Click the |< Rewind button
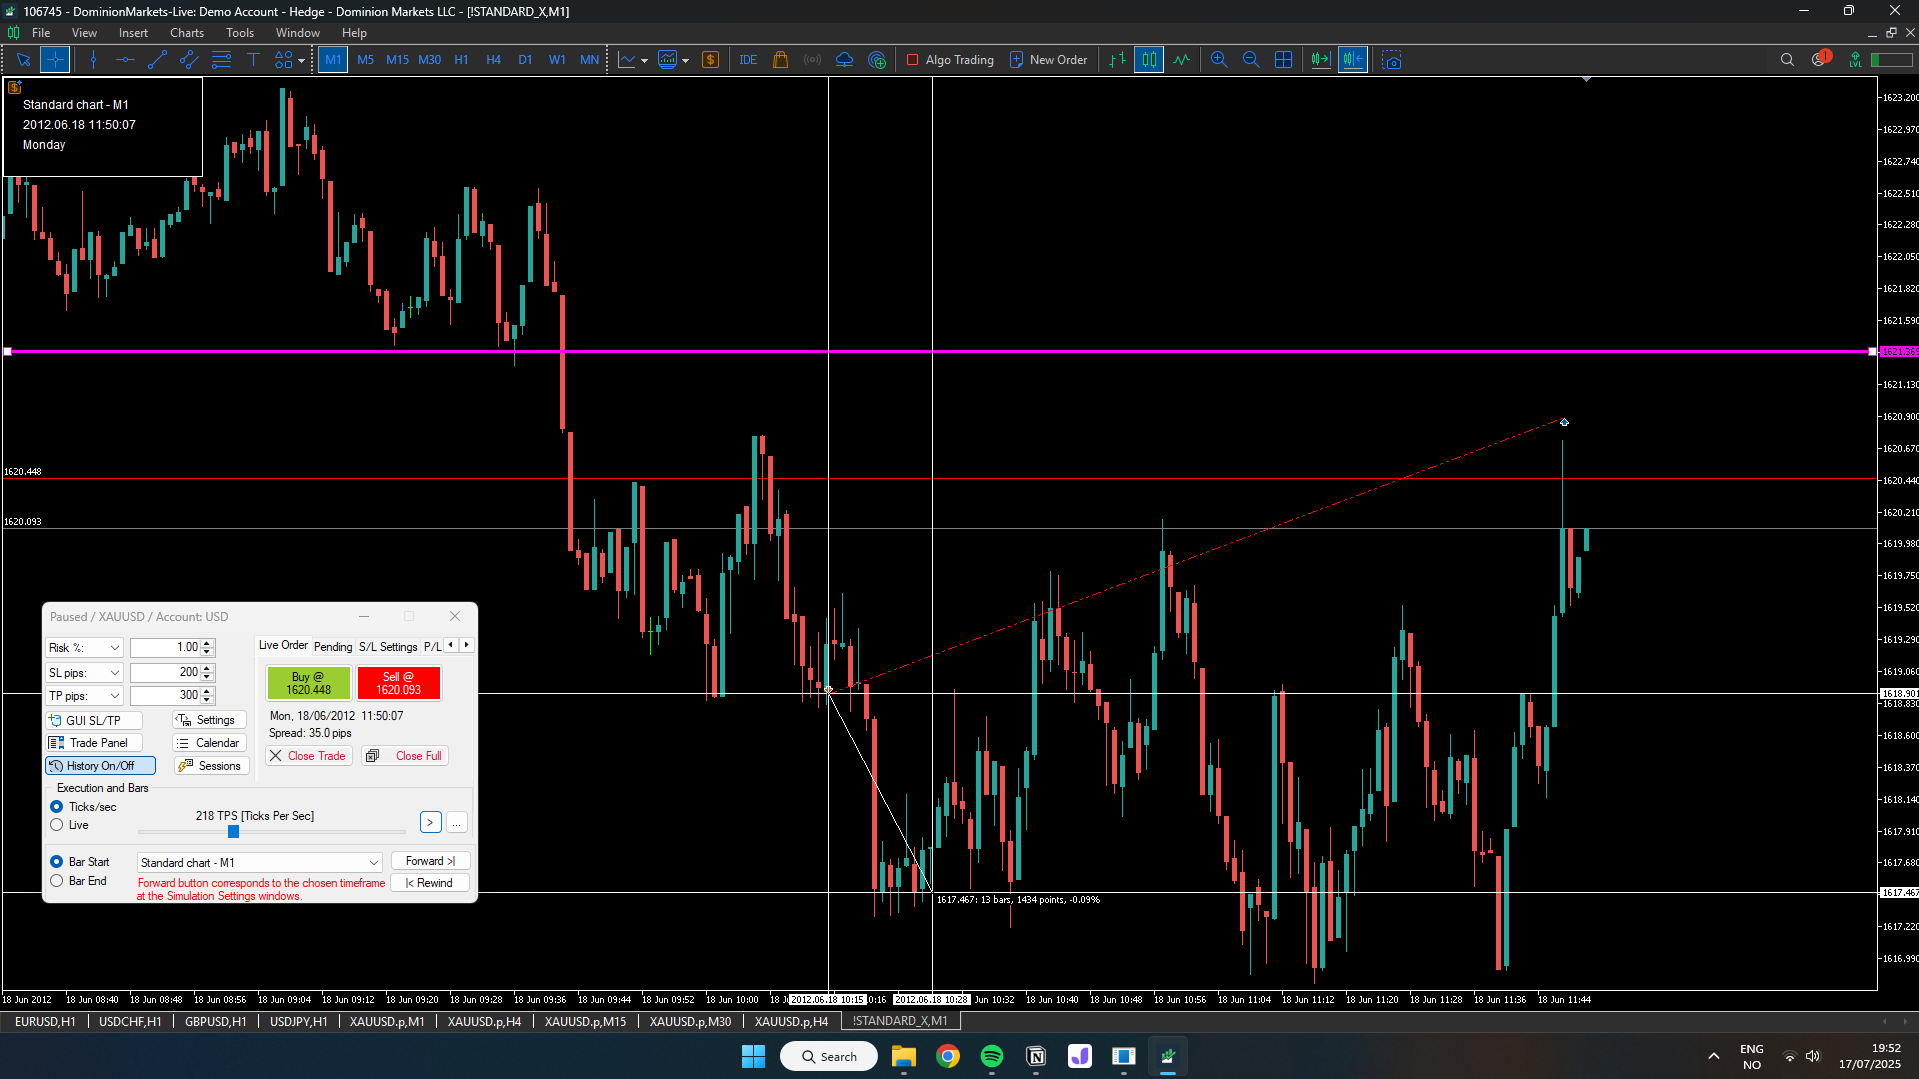Screen dimensions: 1919x1079 [430, 883]
